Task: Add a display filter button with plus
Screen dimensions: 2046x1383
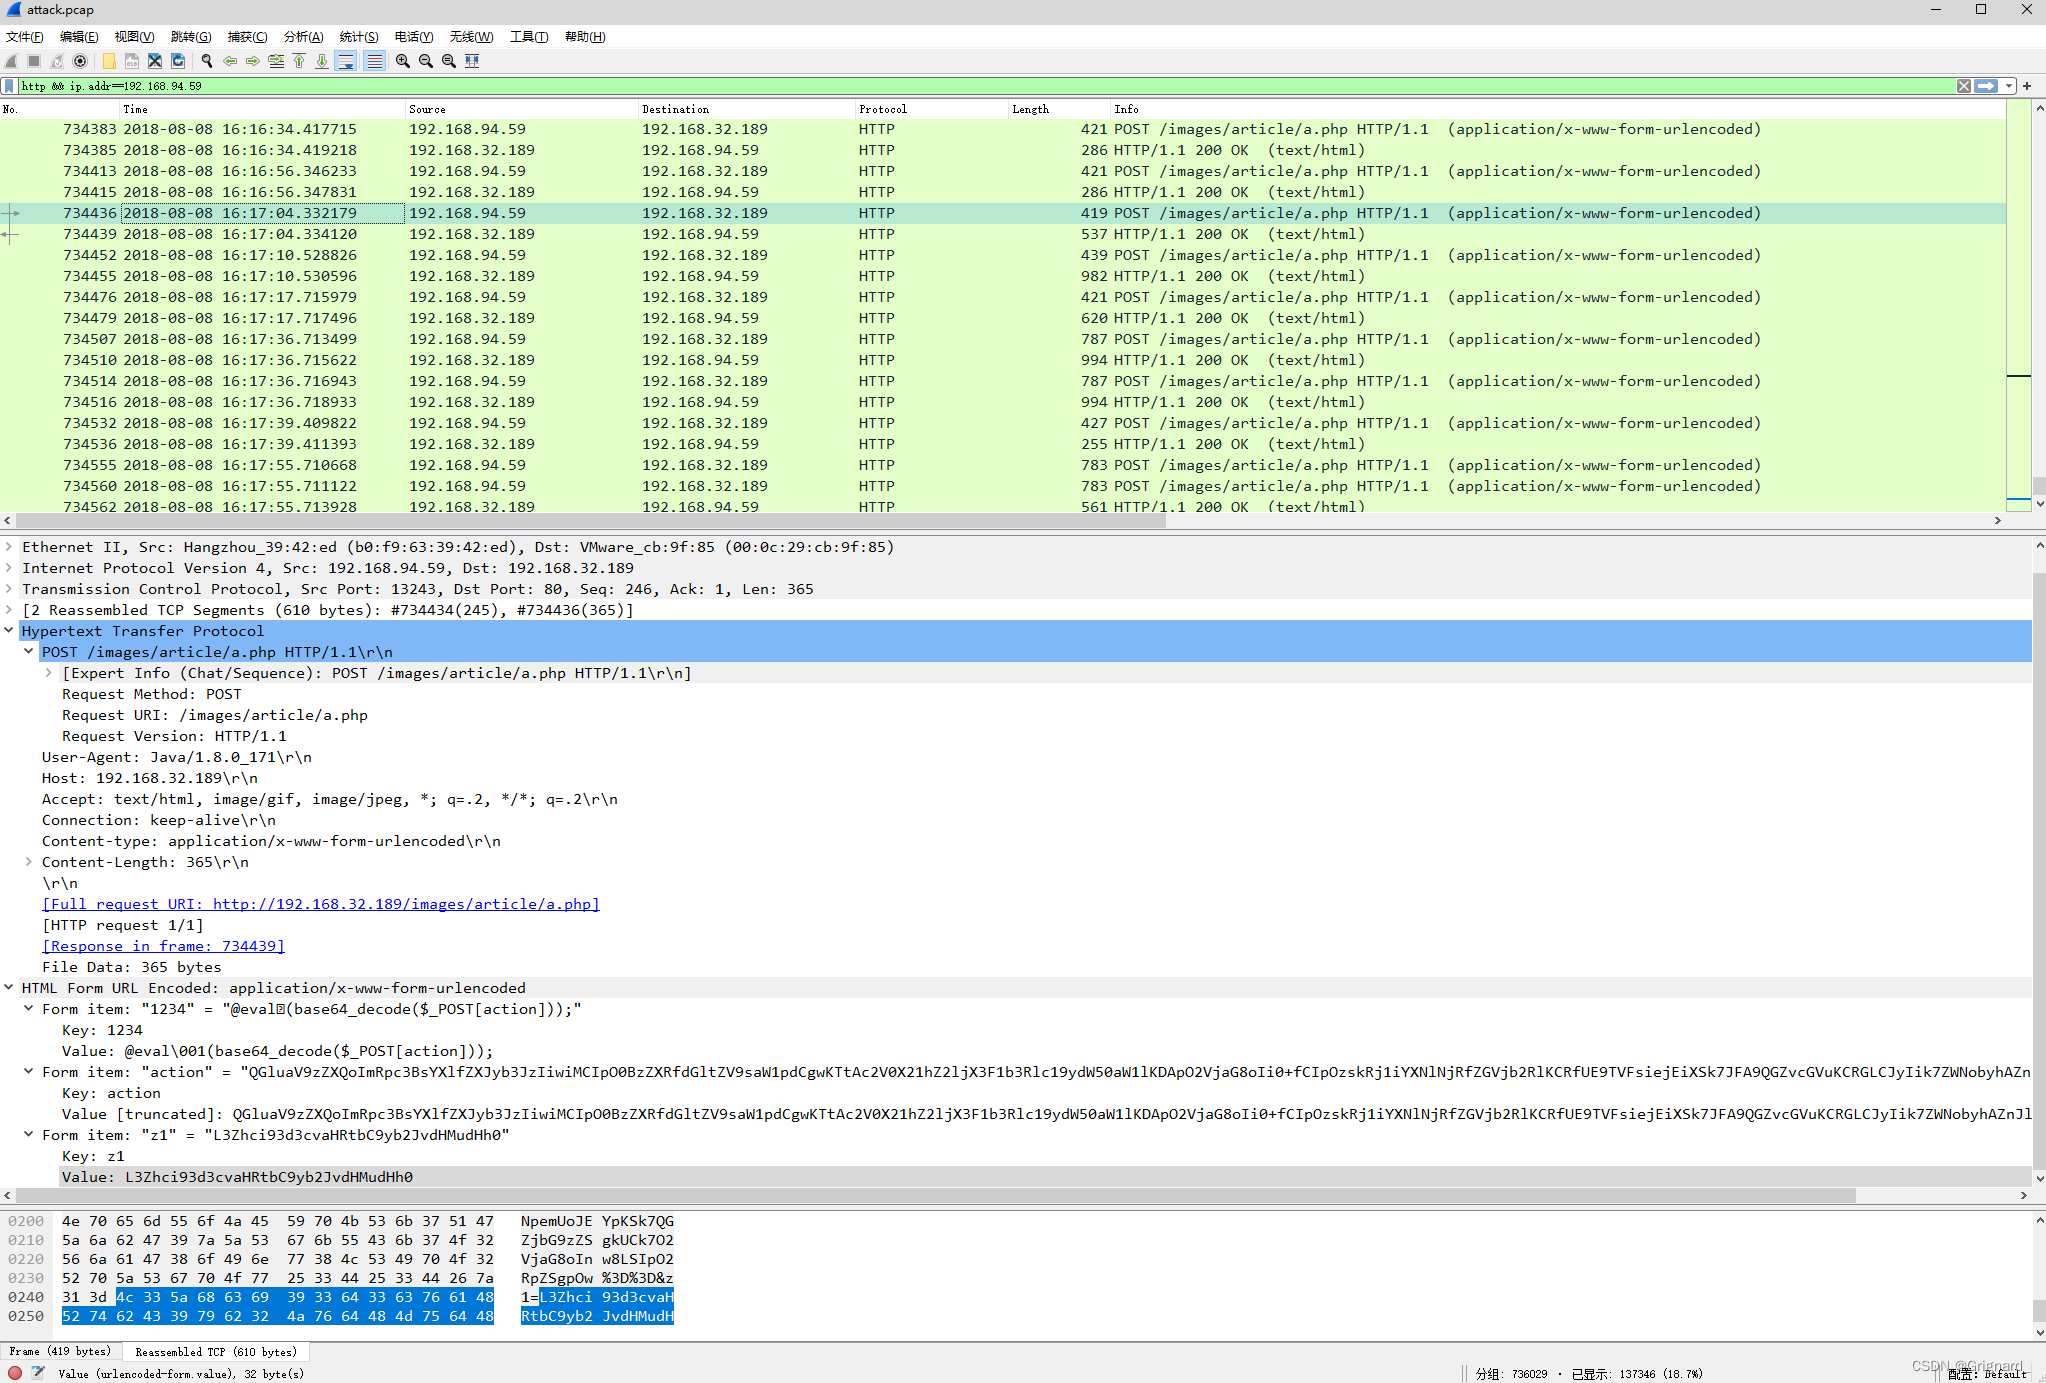Action: tap(2027, 86)
